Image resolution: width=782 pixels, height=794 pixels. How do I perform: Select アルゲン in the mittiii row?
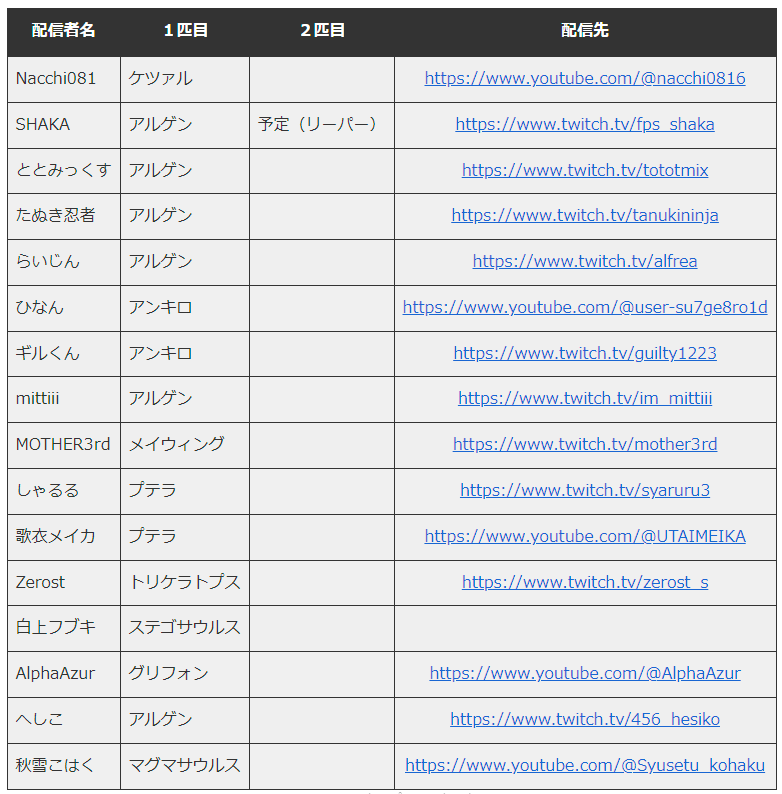click(160, 399)
